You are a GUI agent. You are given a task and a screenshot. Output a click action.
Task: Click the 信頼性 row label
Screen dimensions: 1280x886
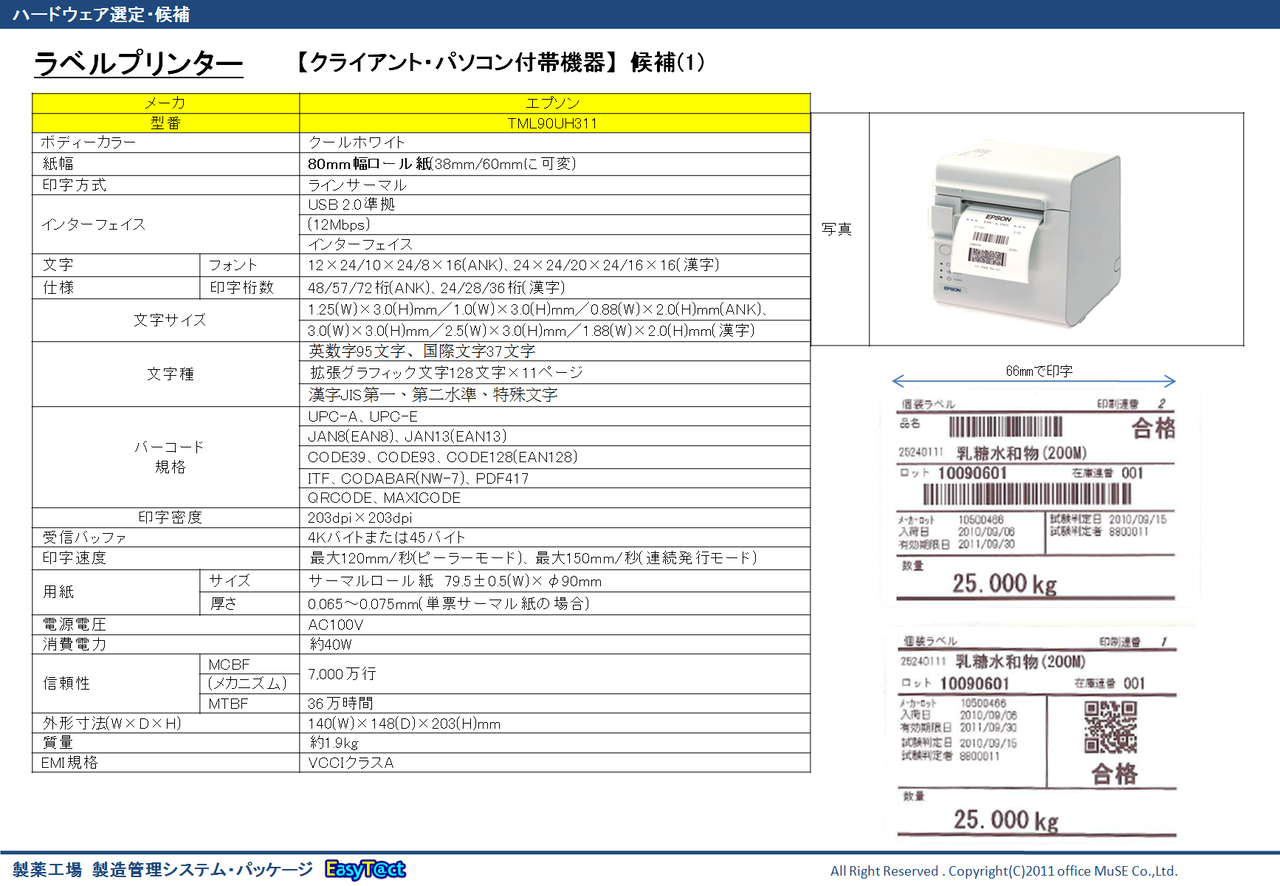(66, 684)
